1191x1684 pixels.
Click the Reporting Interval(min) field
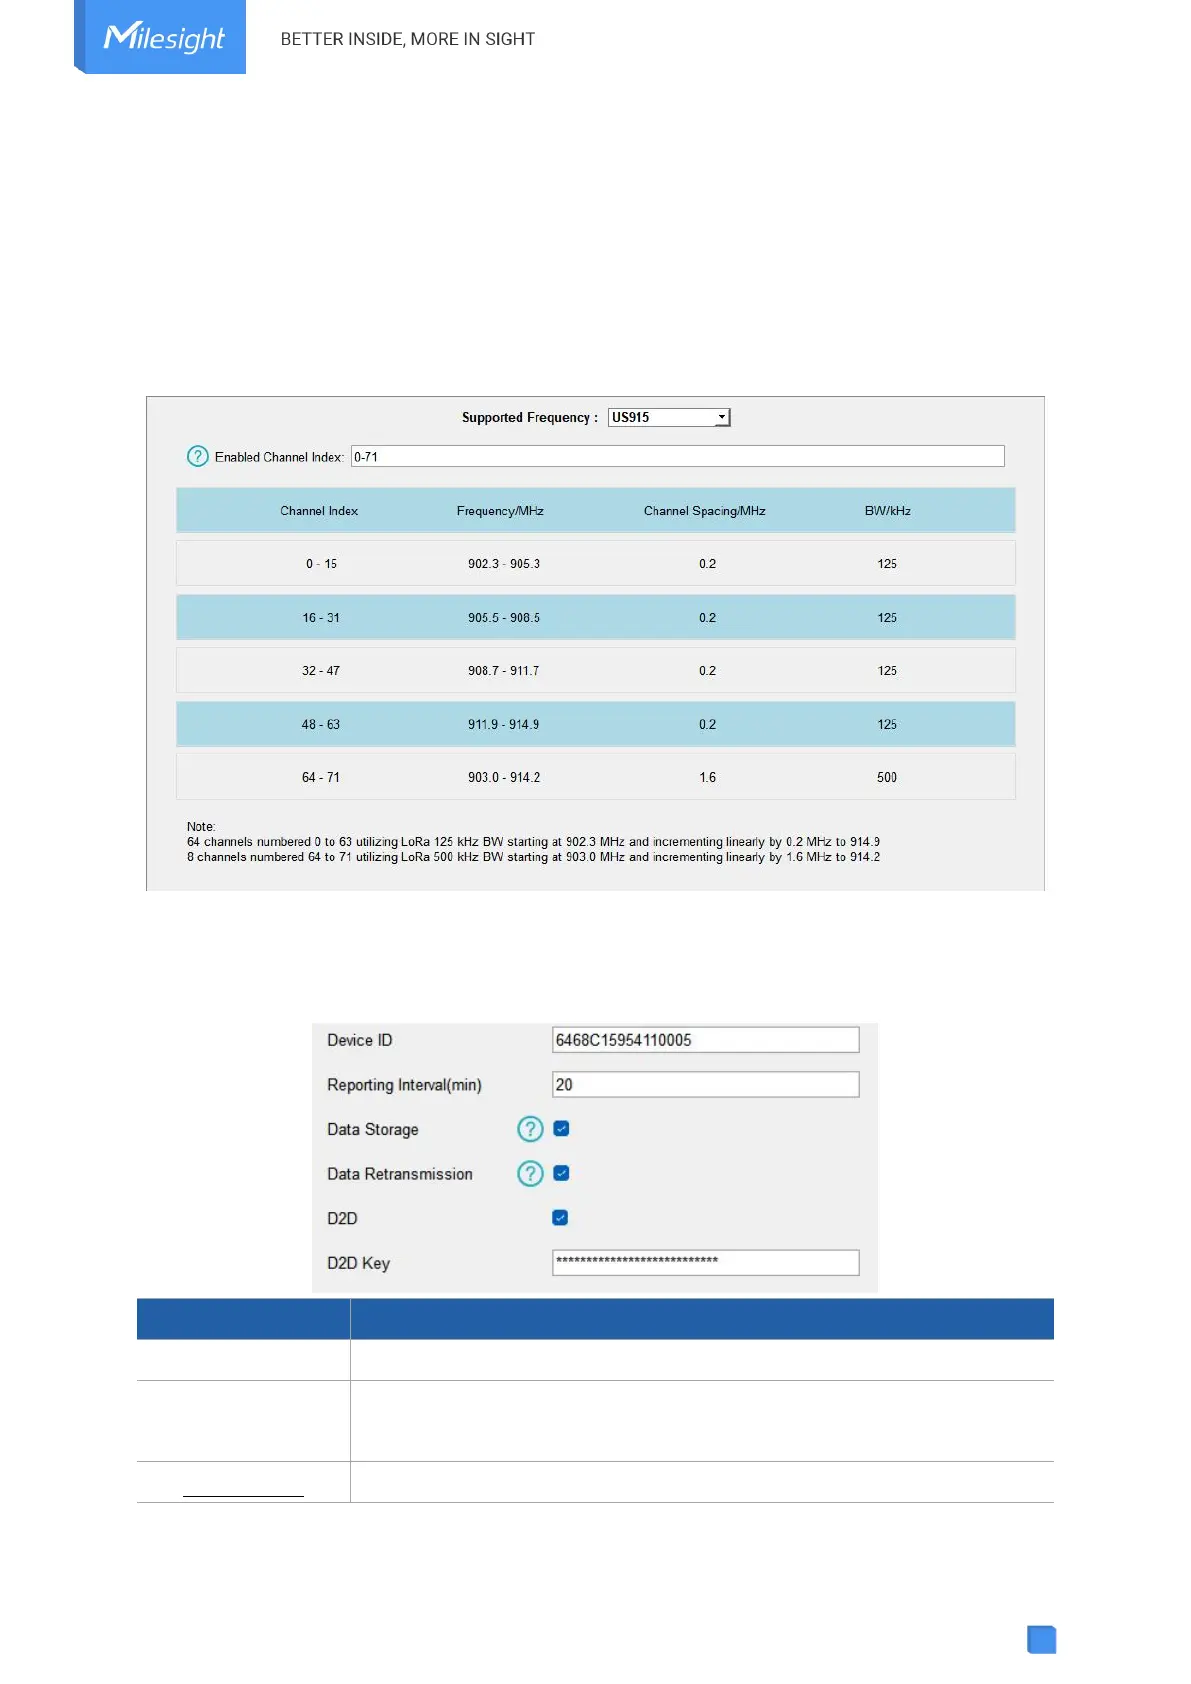tap(705, 1084)
